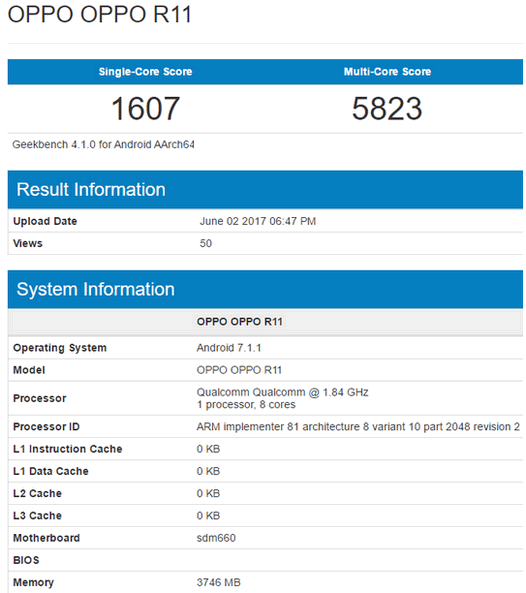Click the Memory row label
The height and width of the screenshot is (593, 526).
click(x=33, y=582)
